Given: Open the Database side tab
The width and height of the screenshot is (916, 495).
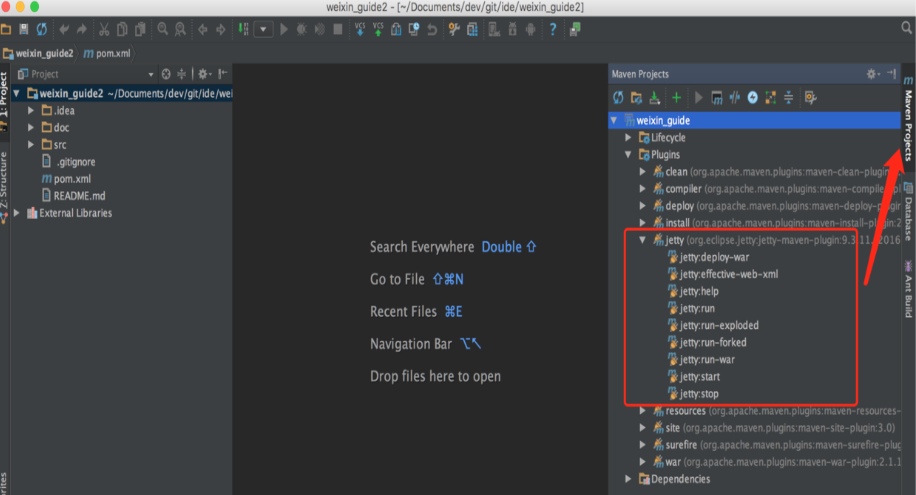Looking at the screenshot, I should pos(908,213).
